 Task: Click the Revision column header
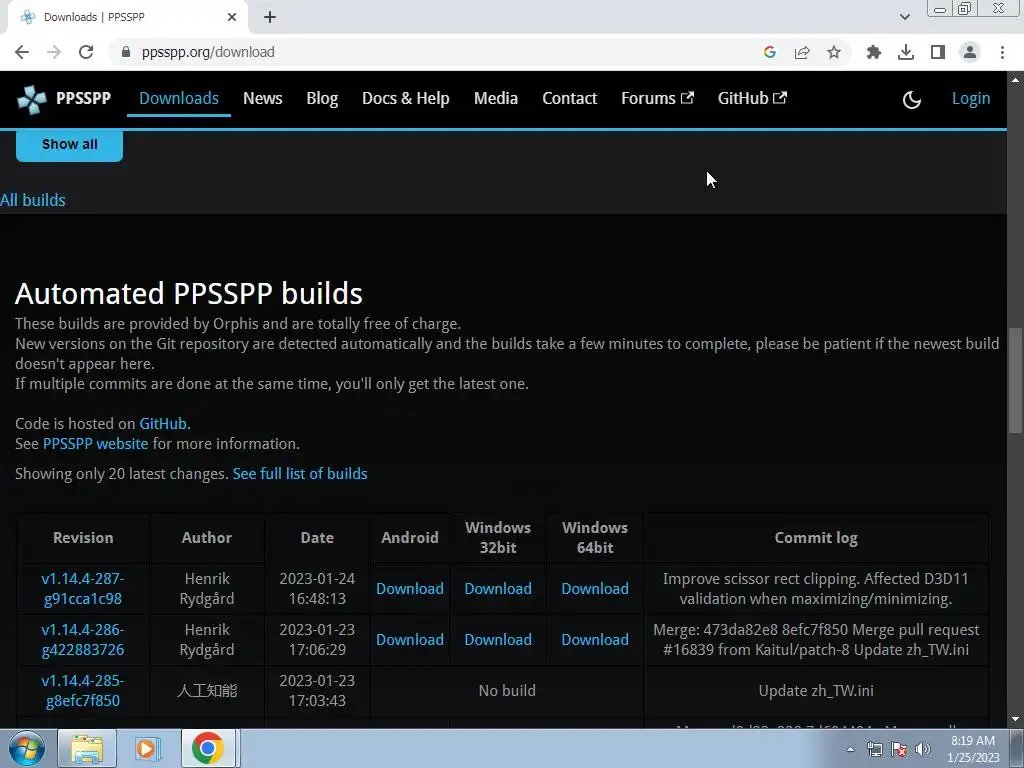click(x=83, y=538)
